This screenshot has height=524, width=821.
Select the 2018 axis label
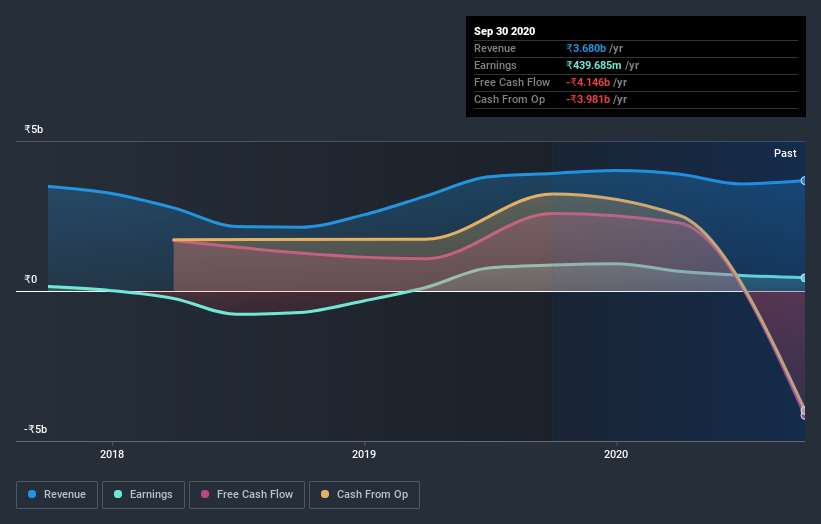pyautogui.click(x=112, y=454)
